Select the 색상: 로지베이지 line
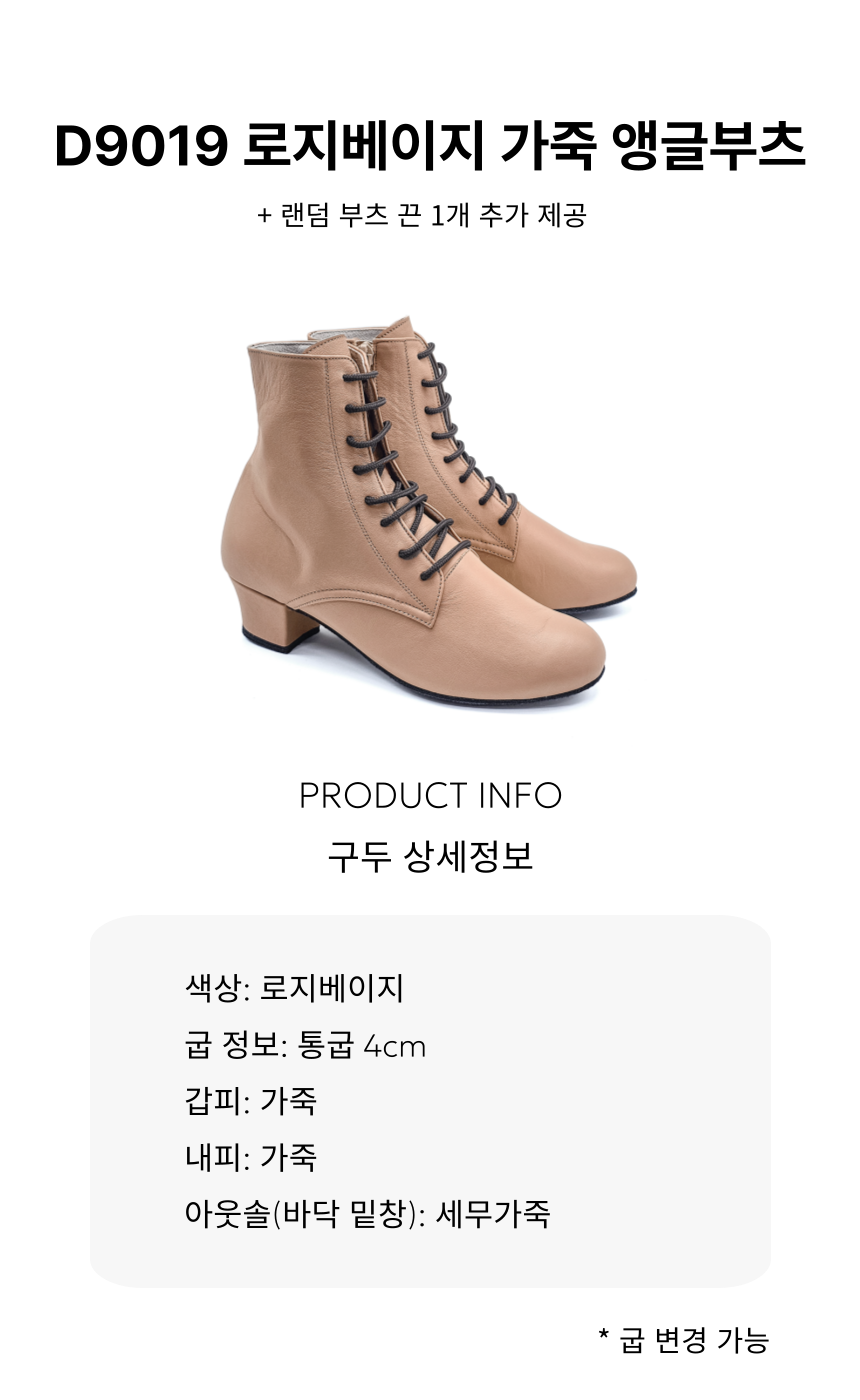The width and height of the screenshot is (860, 1400). point(294,989)
